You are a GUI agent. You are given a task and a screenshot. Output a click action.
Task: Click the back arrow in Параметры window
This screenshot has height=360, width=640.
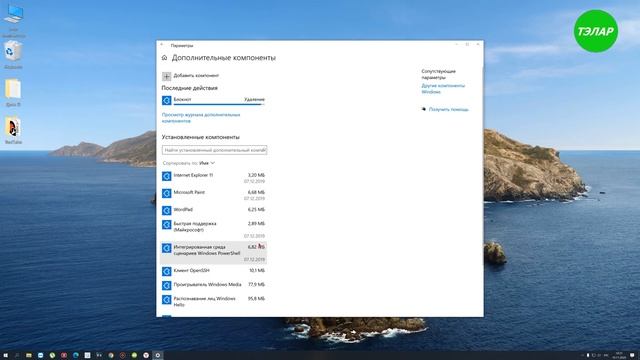coord(162,45)
